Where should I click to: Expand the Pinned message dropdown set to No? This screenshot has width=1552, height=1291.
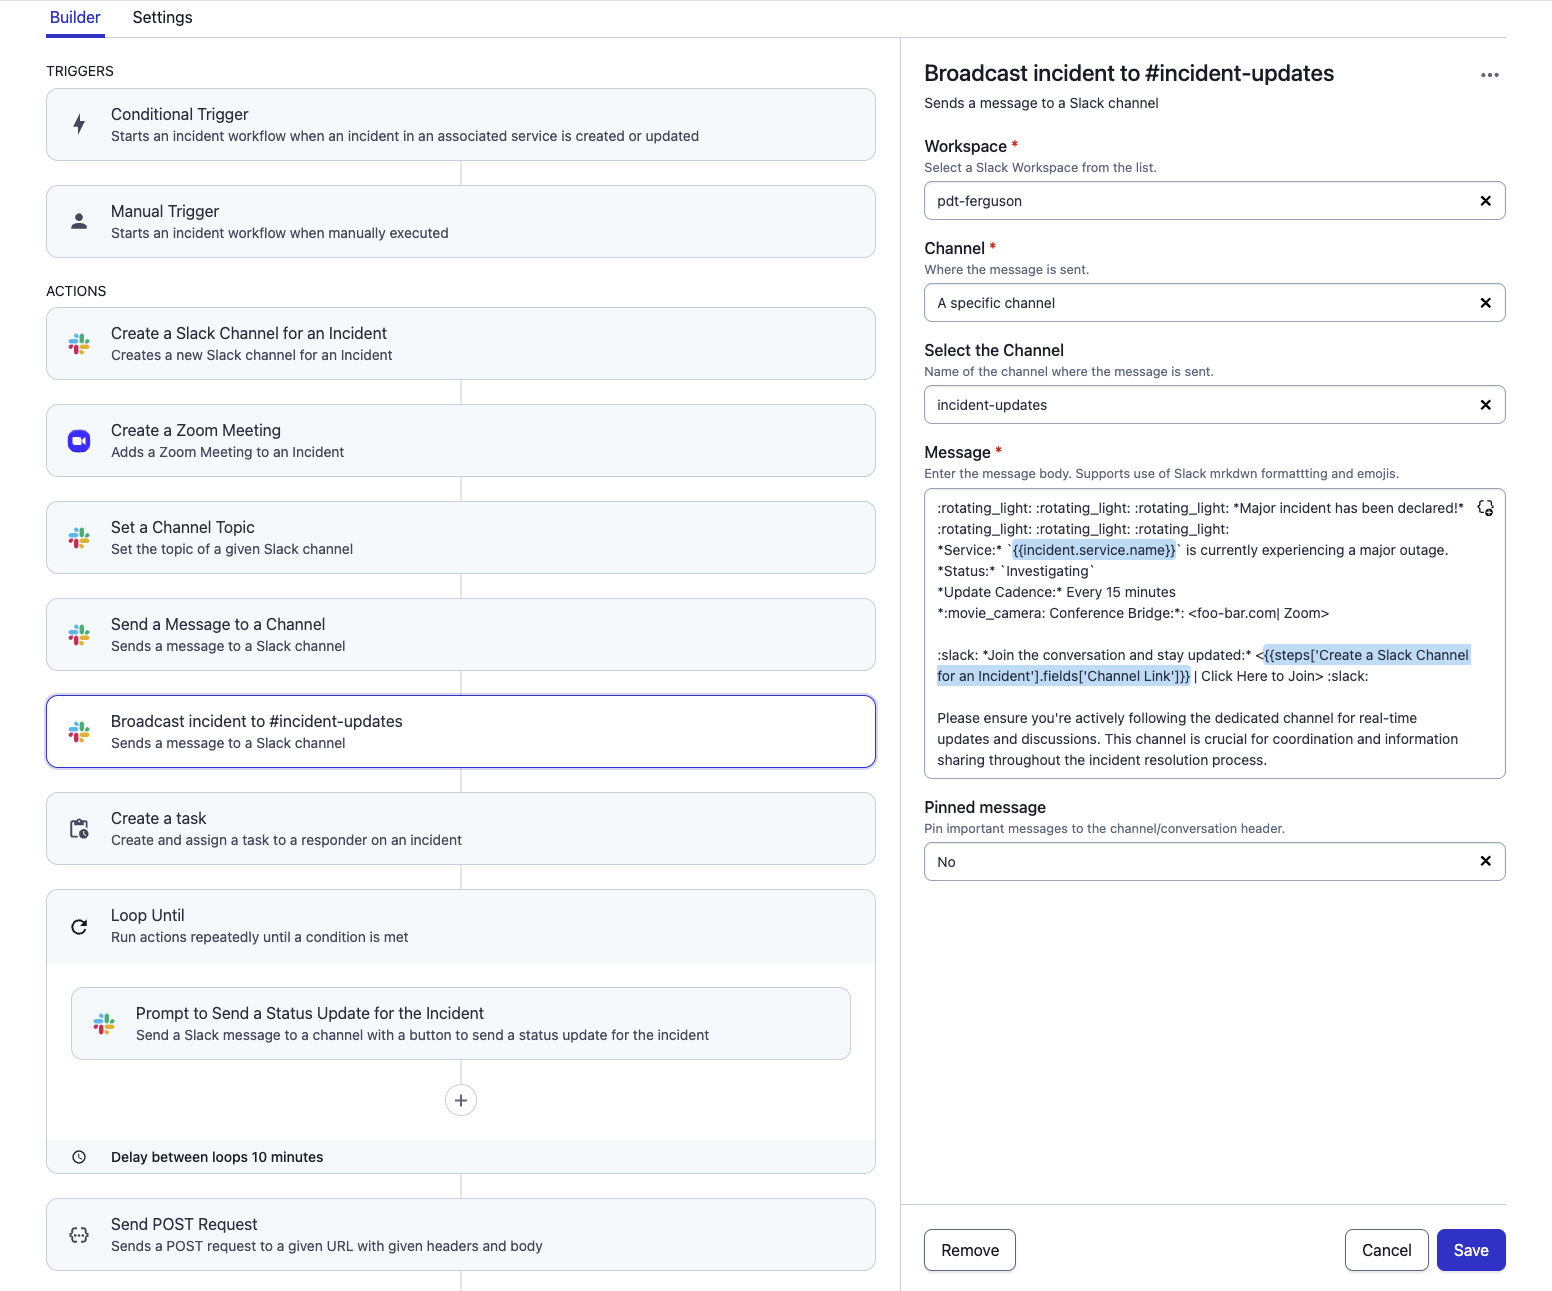(1200, 862)
